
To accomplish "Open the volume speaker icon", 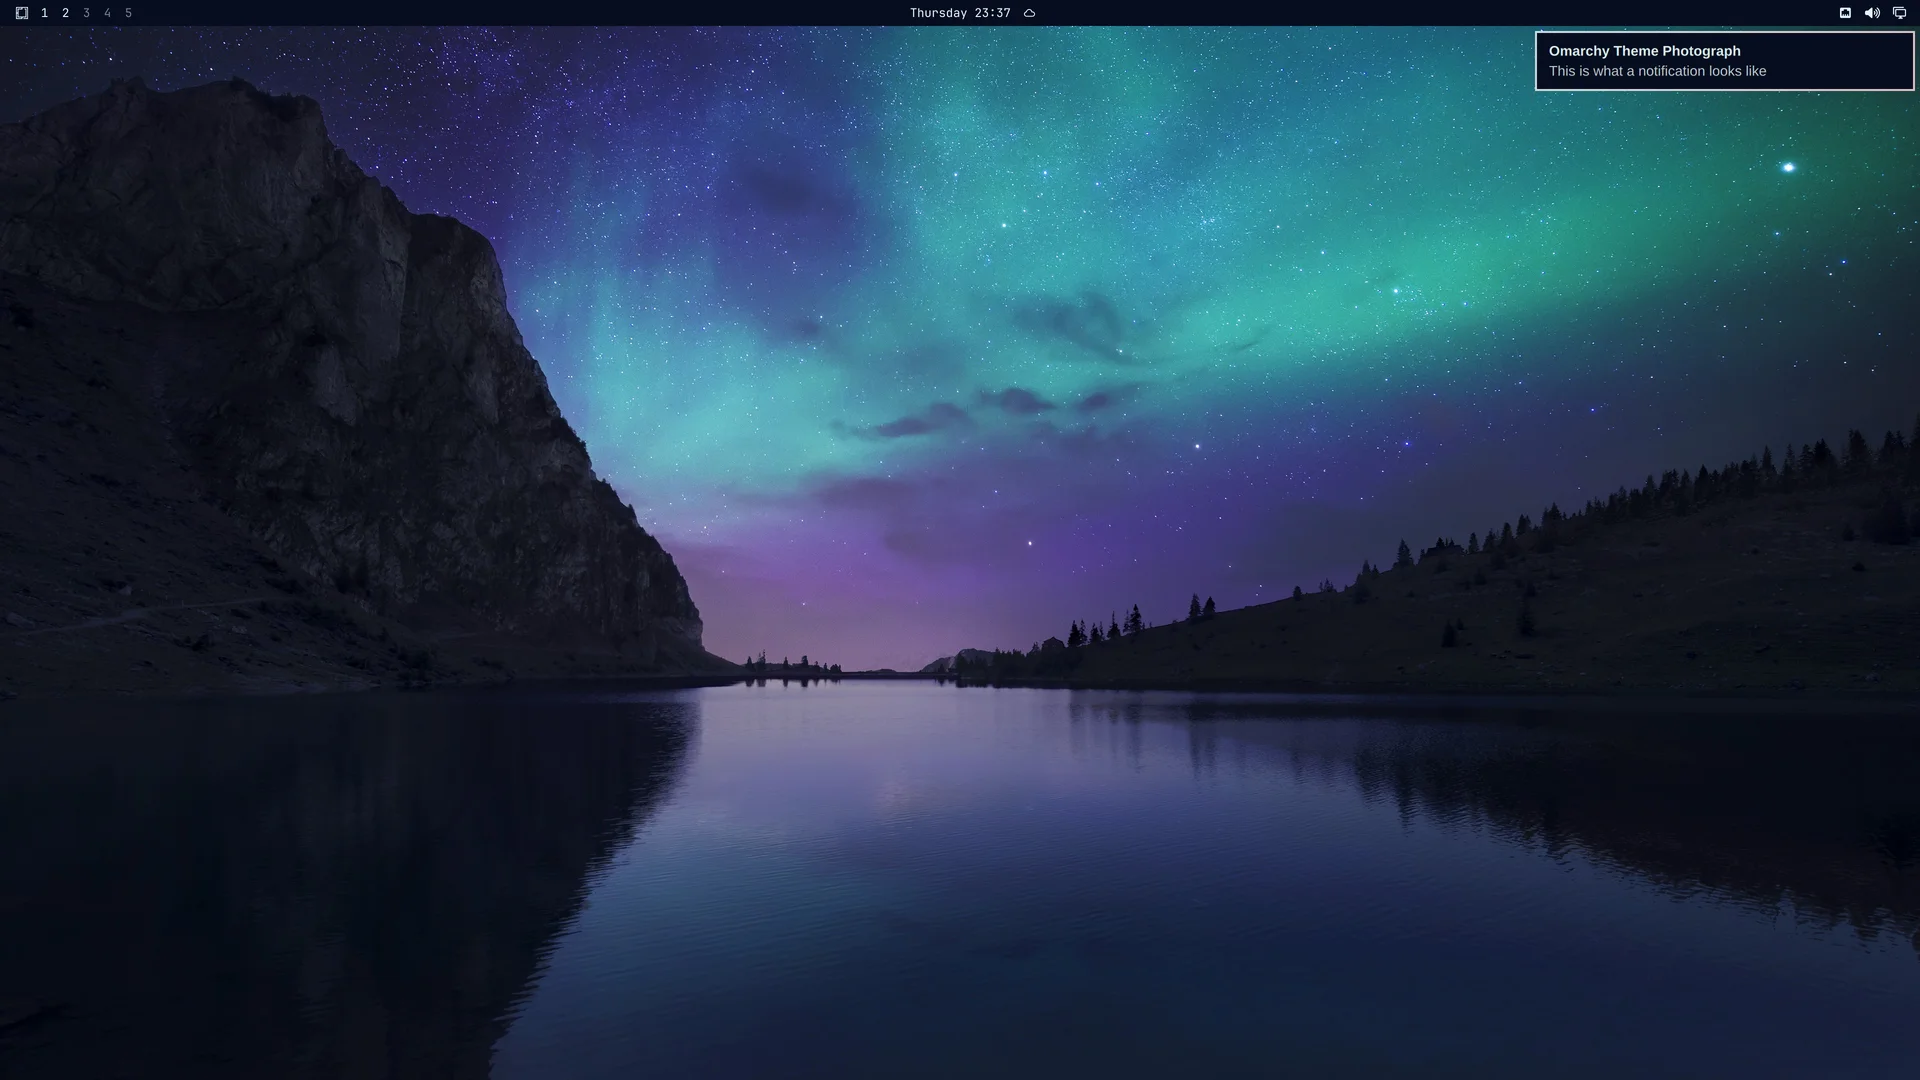I will click(1872, 13).
